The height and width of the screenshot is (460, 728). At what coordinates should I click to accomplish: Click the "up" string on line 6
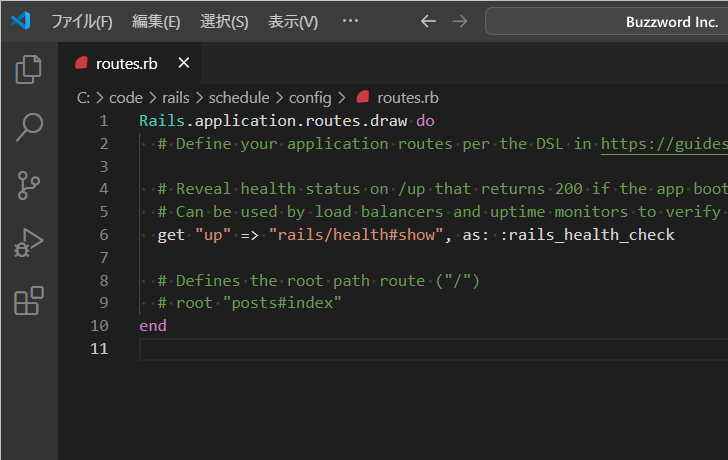(213, 235)
